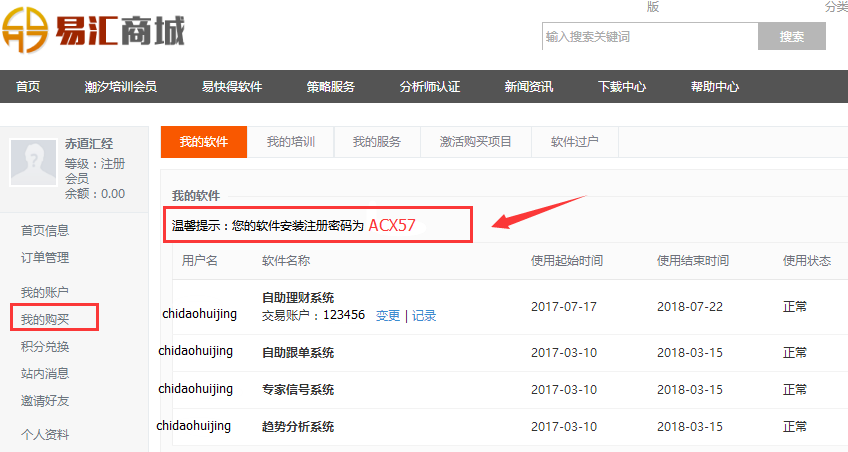Click the 软件名称 column header

(x=286, y=261)
